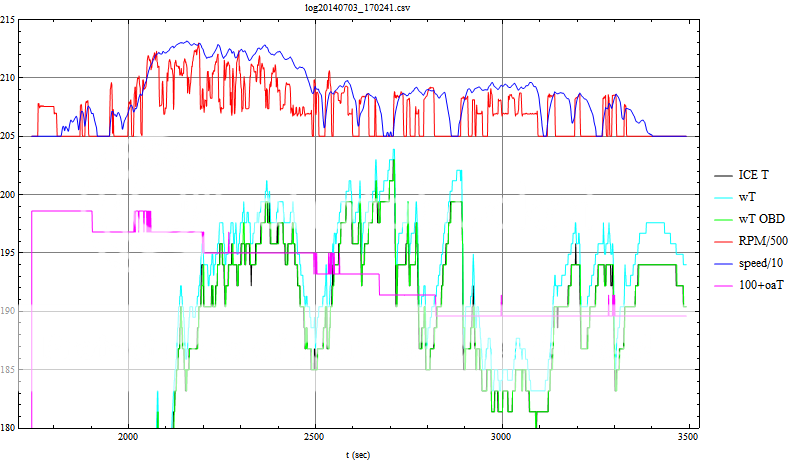Click the green wT OBD legend line

click(723, 220)
